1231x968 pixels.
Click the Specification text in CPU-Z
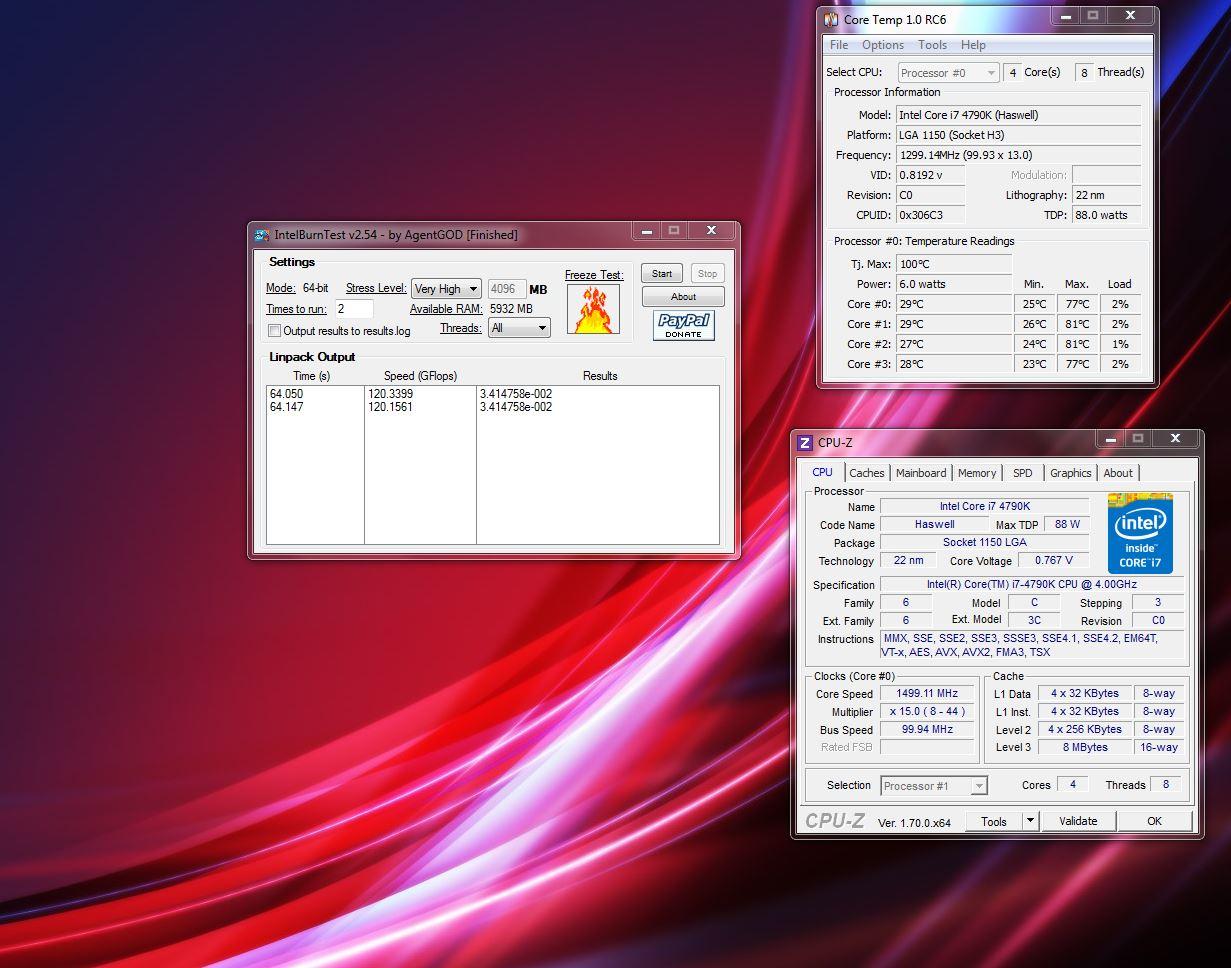coord(1031,585)
